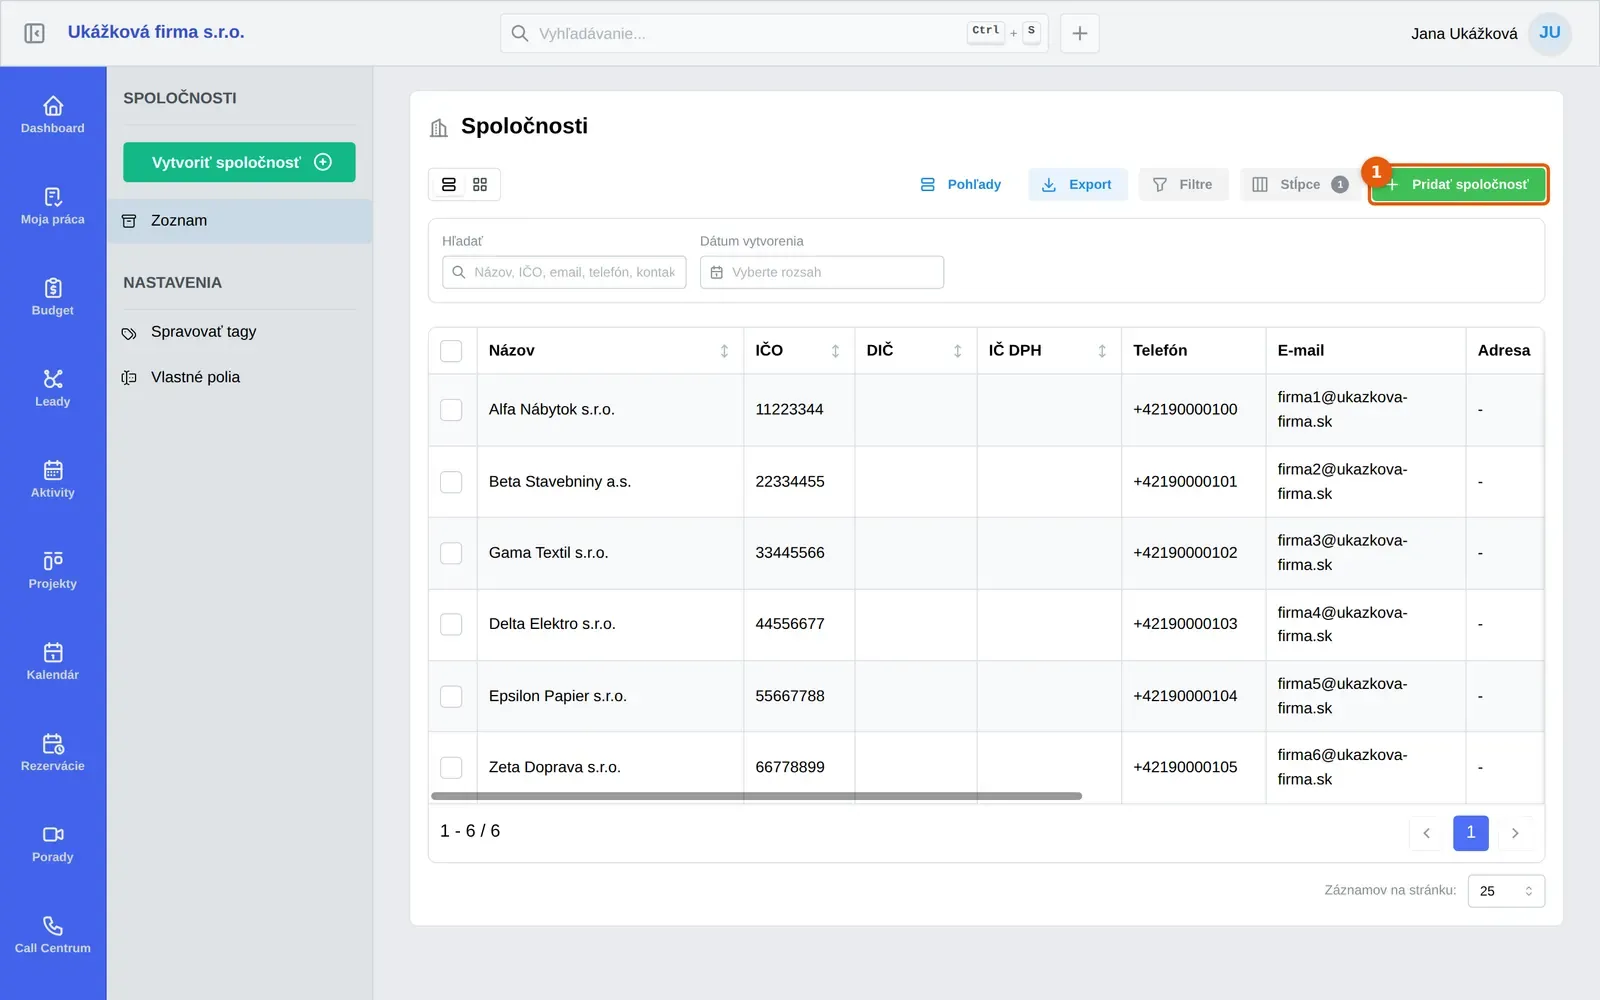This screenshot has height=1000, width=1600.
Task: Open the Dashboard section
Action: [53, 115]
